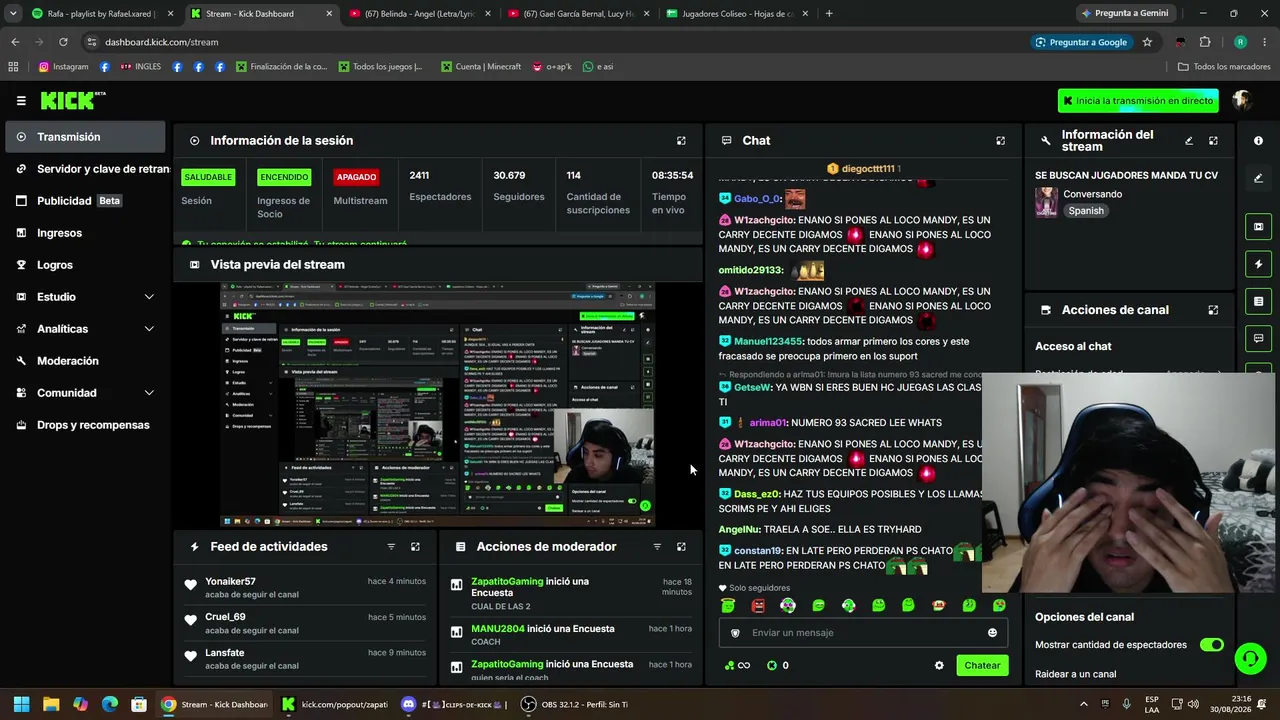This screenshot has width=1280, height=720.
Task: Switch to the Belinda - Angel browser tab
Action: [418, 14]
